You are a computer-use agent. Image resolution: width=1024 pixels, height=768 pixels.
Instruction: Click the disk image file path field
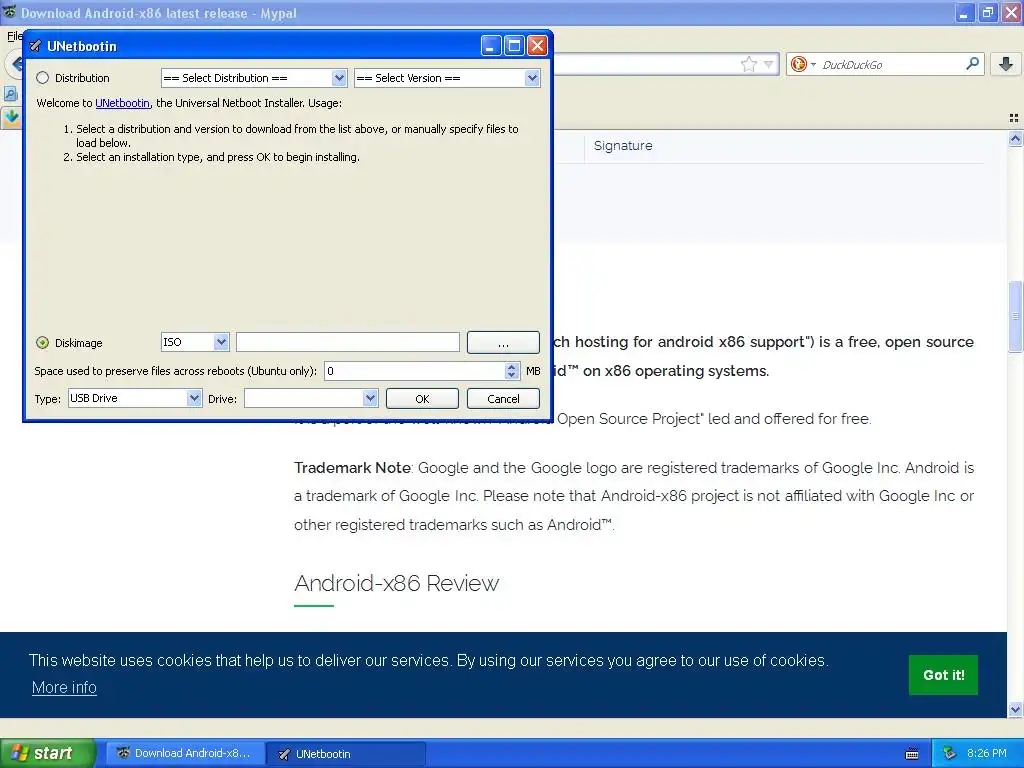[x=347, y=342]
